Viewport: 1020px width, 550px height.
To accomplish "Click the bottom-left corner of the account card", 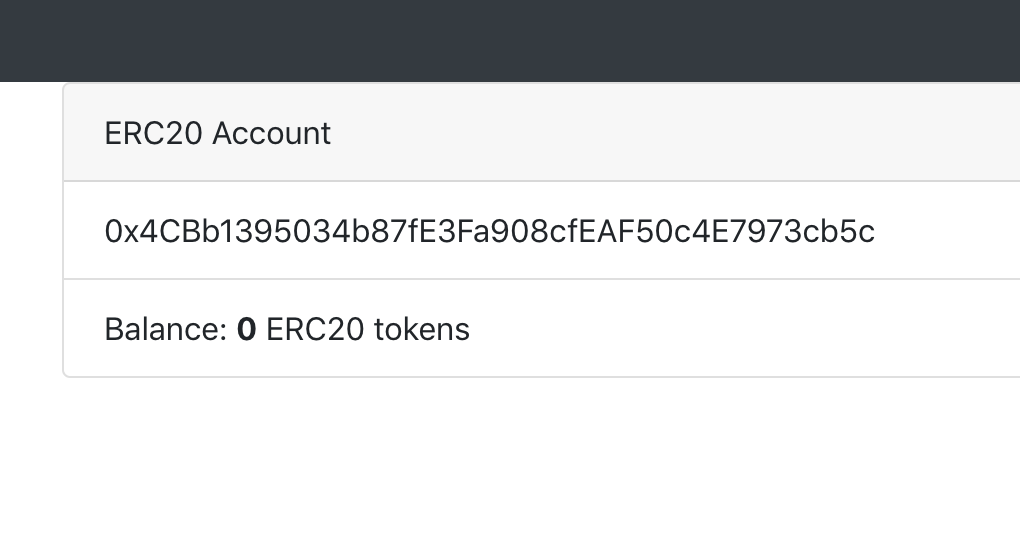I will tap(67, 373).
